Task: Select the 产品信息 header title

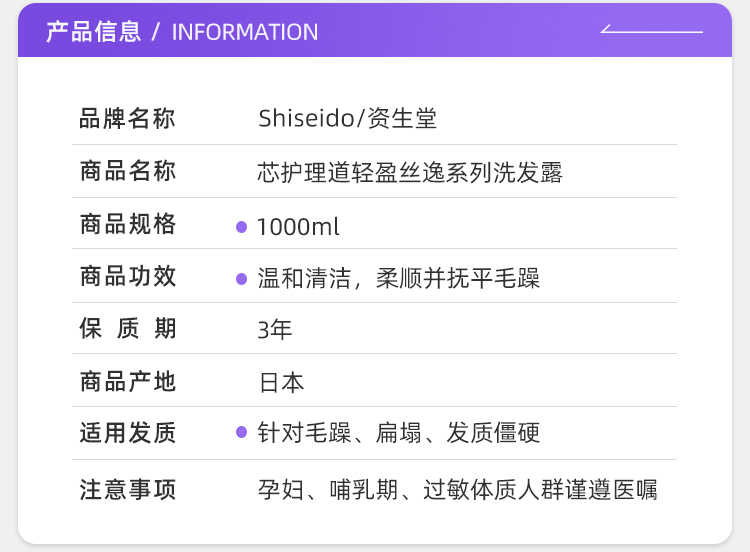Action: click(93, 31)
